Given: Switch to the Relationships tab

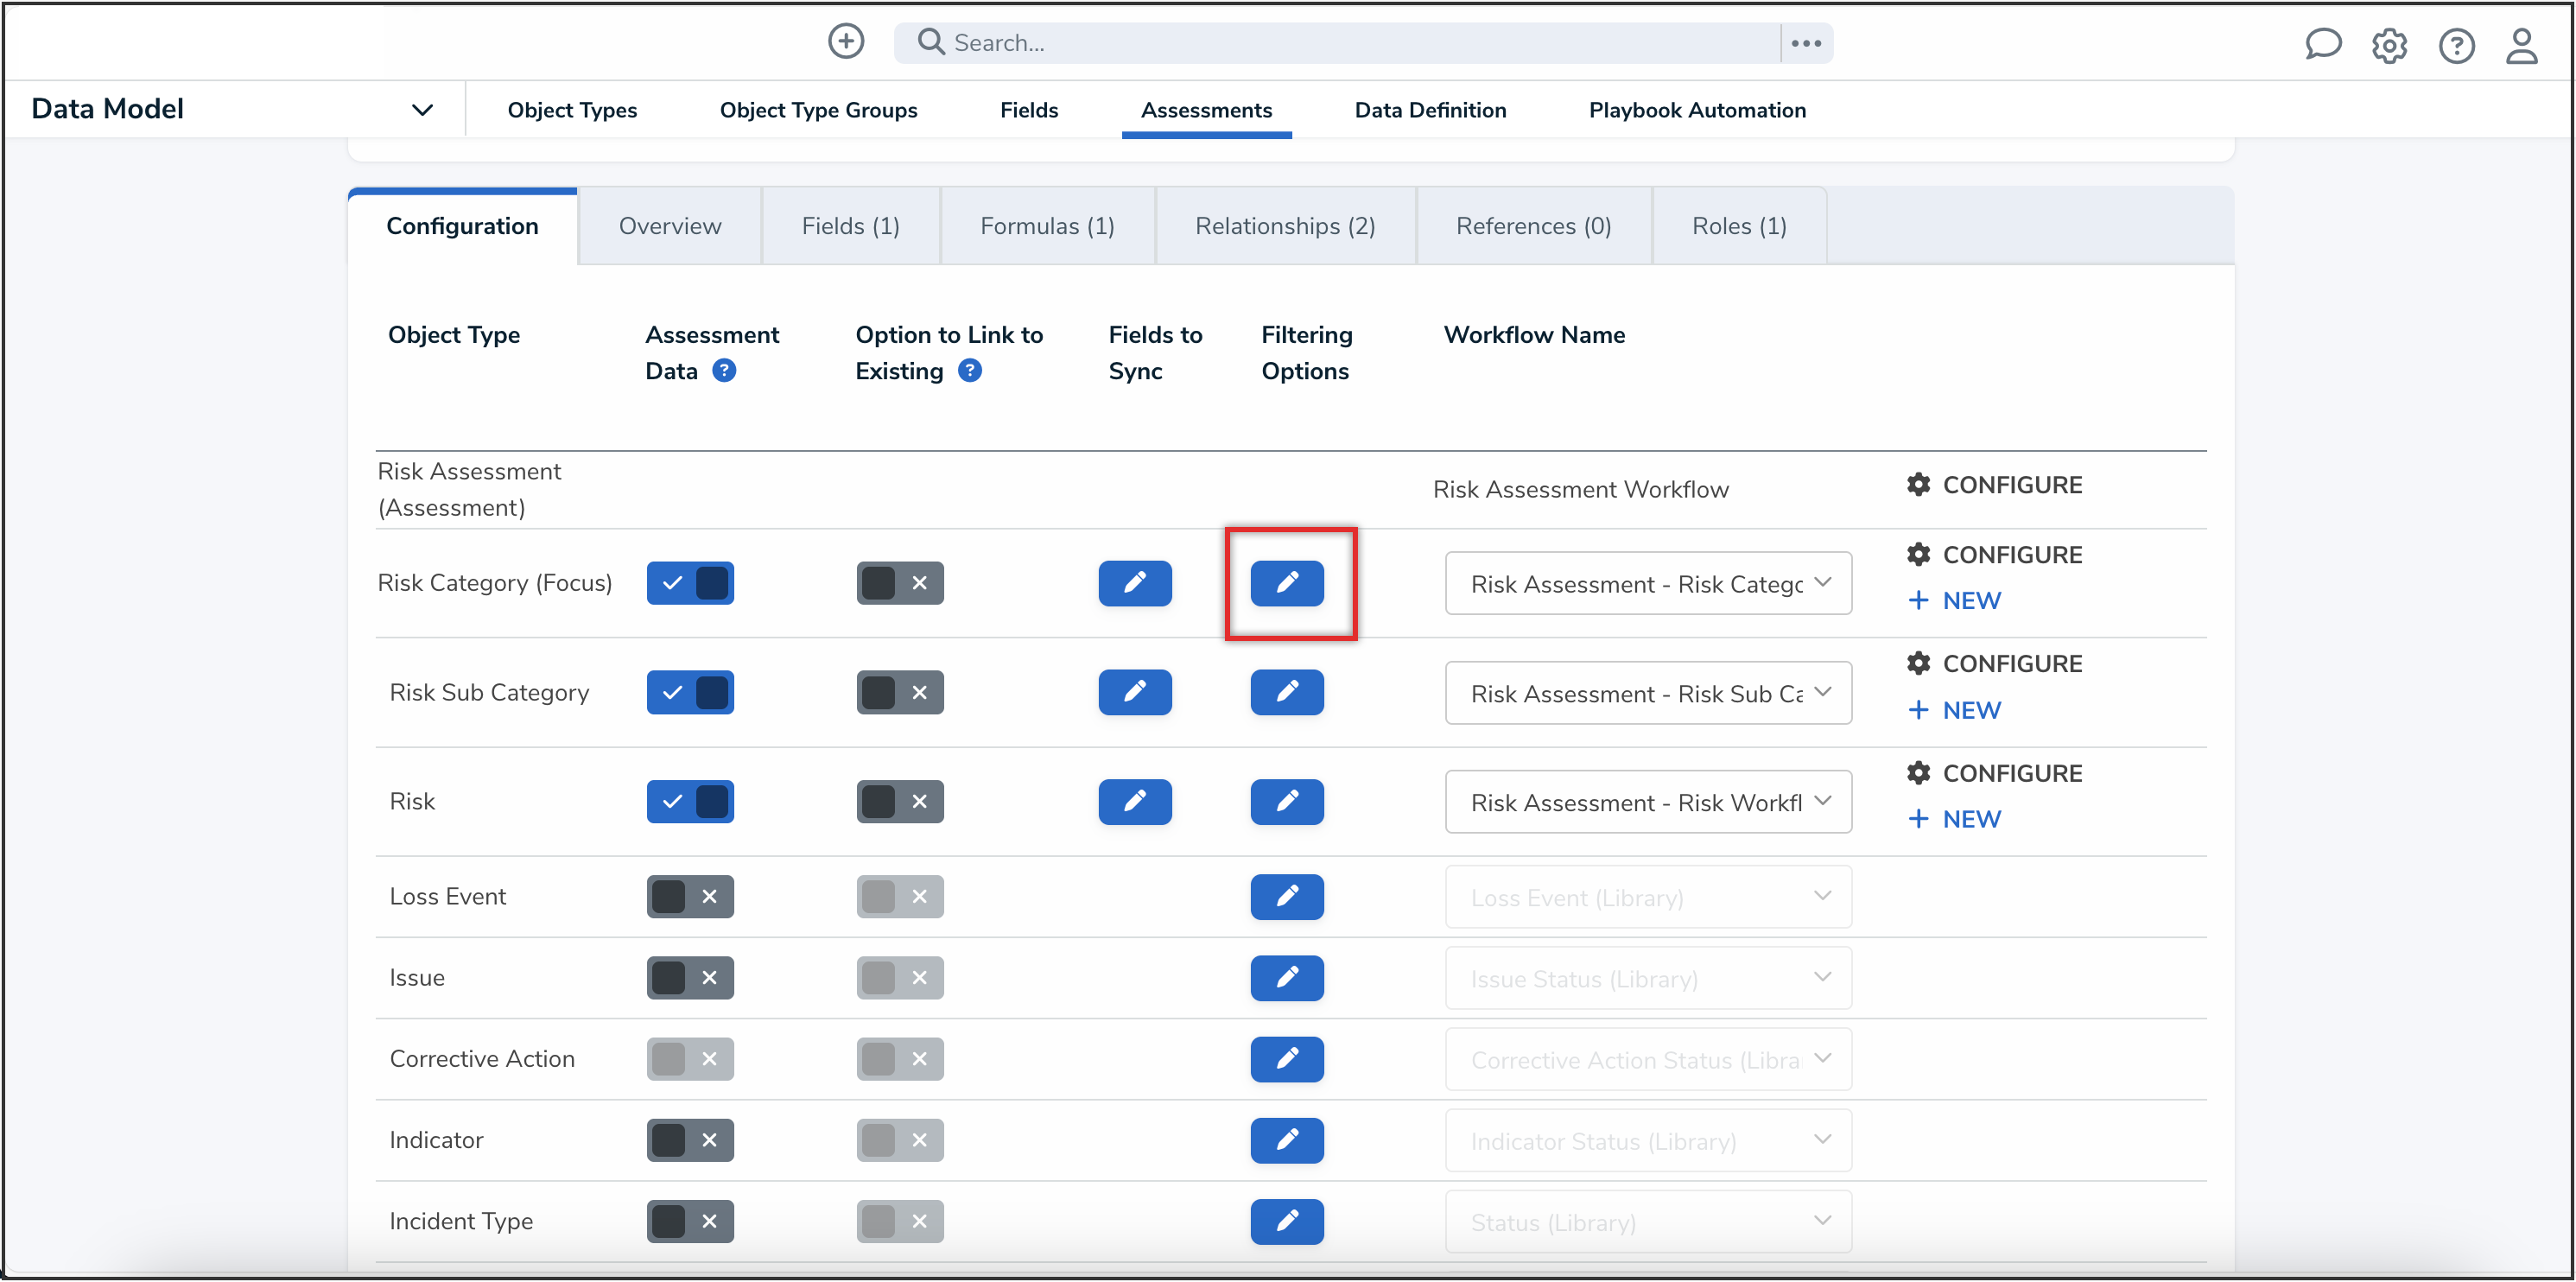Looking at the screenshot, I should coord(1285,225).
